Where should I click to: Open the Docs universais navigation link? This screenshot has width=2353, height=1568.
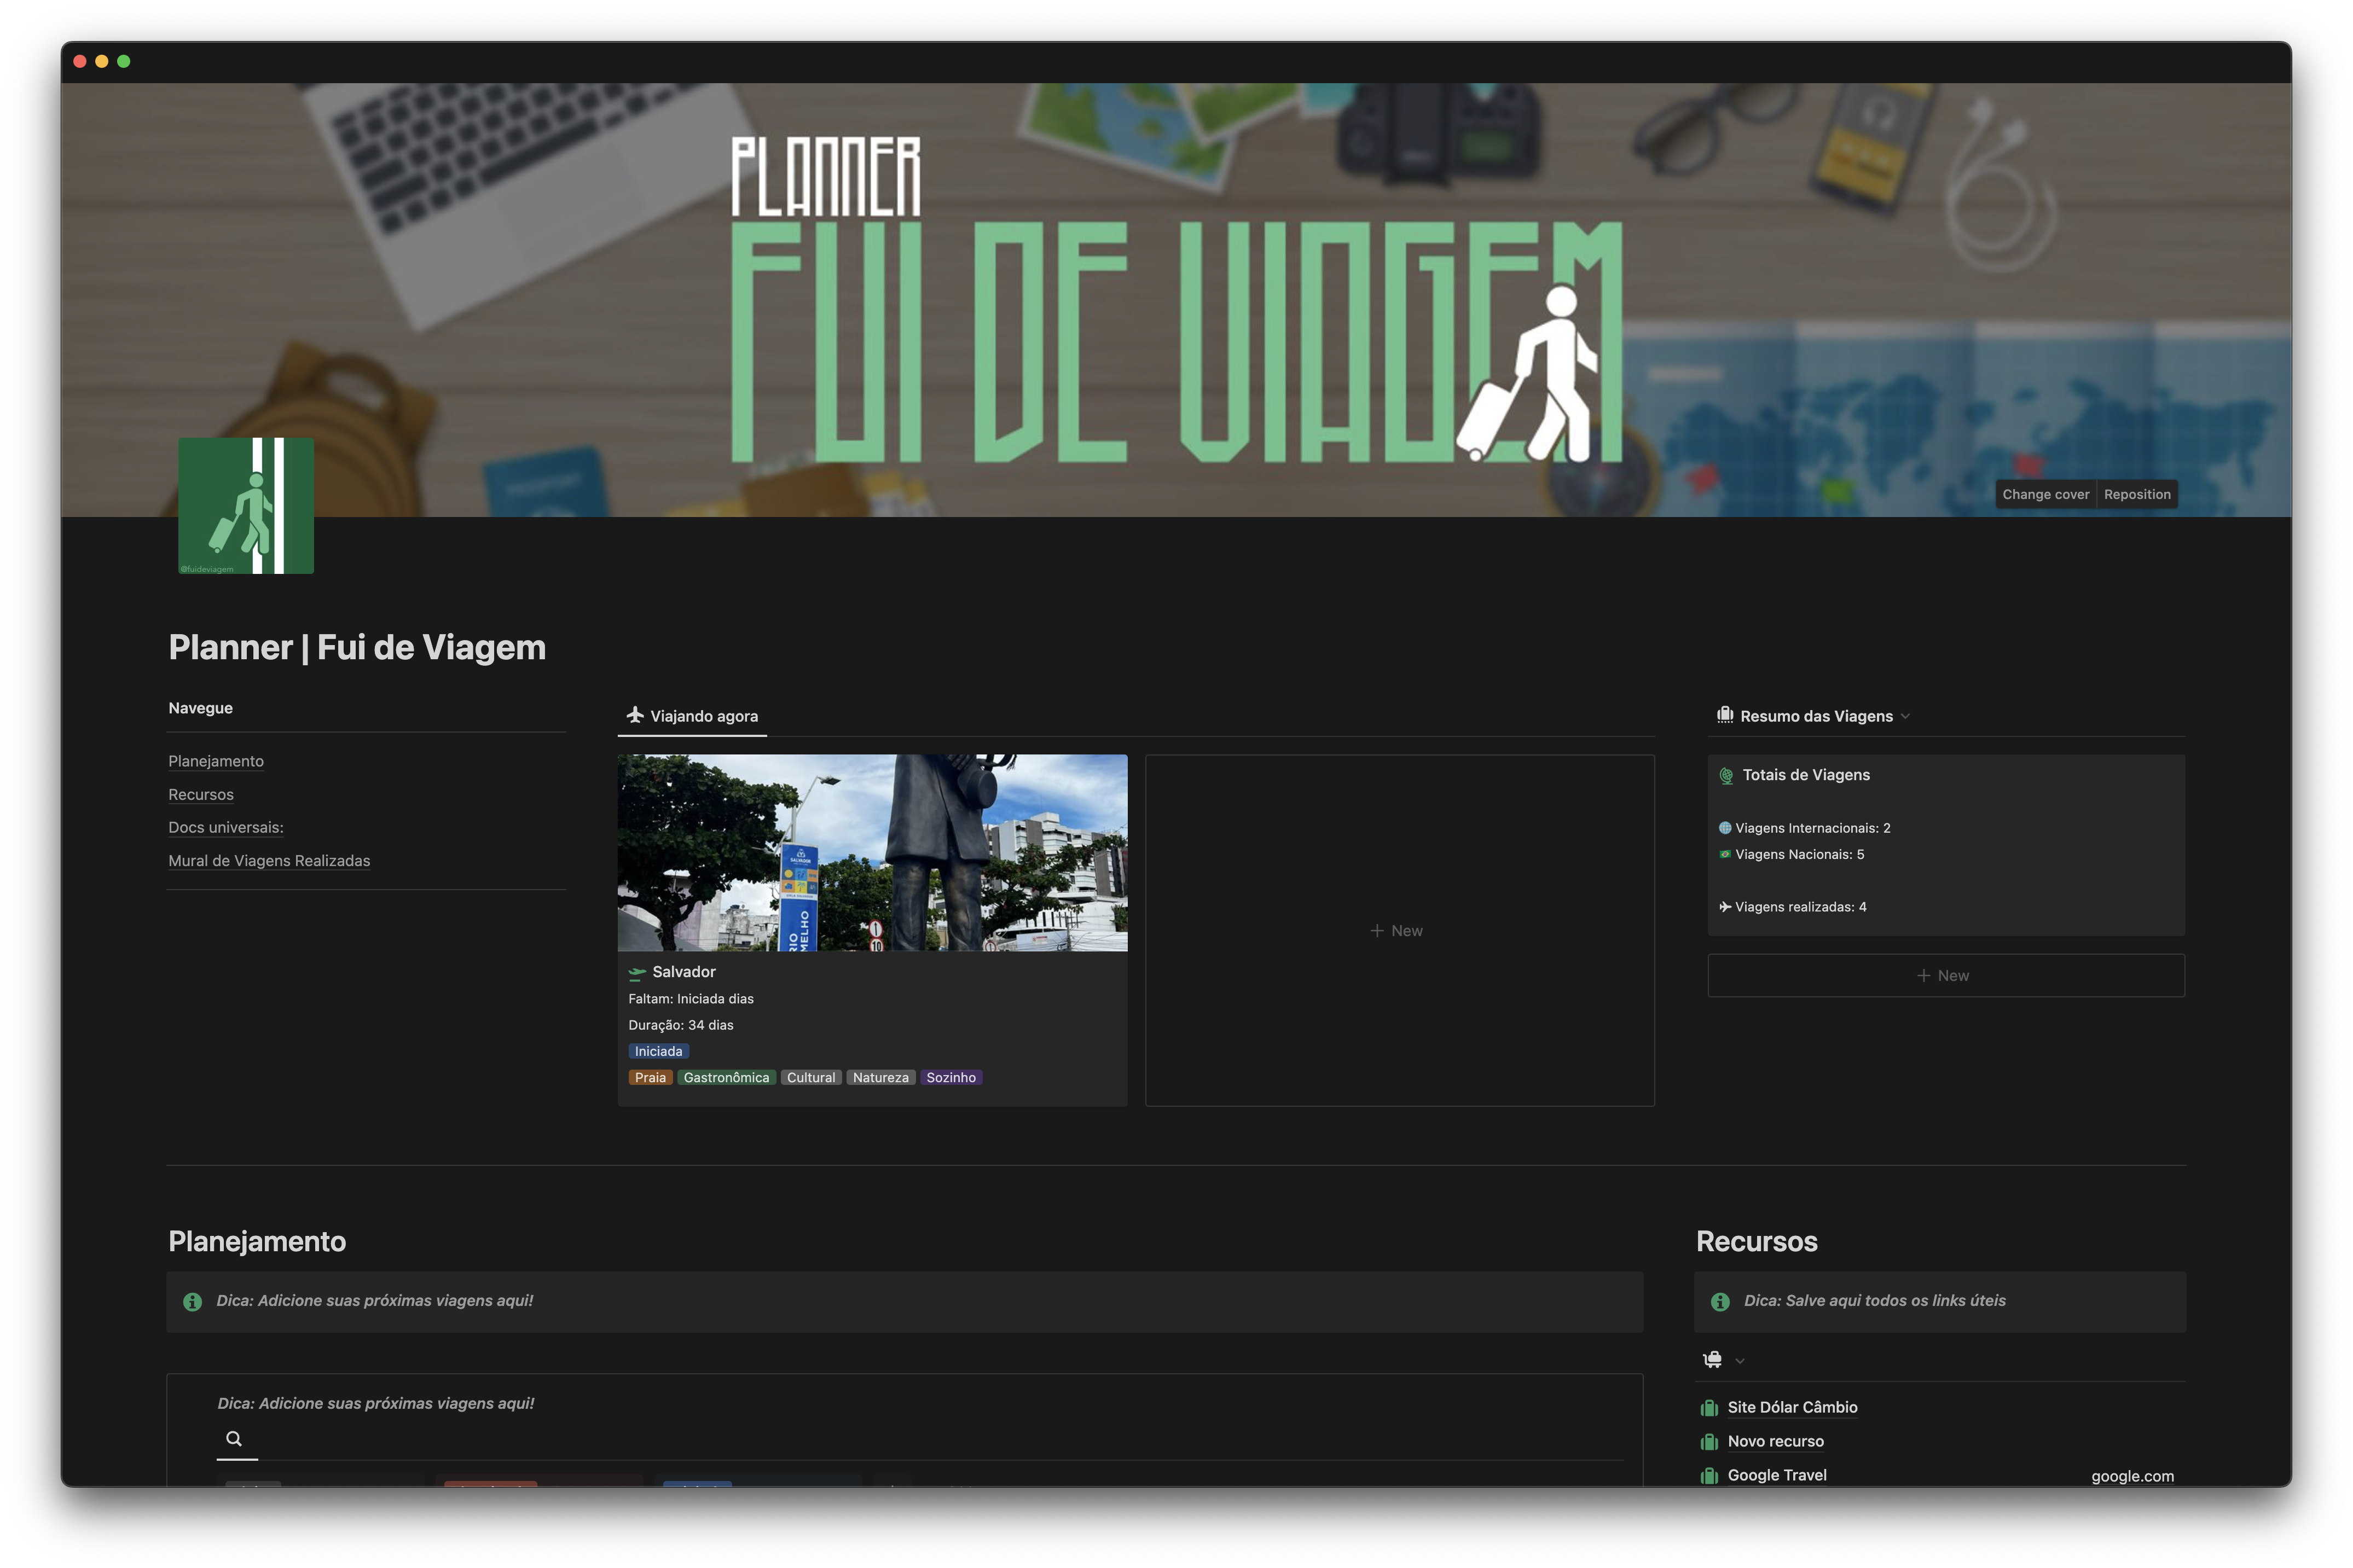[x=226, y=827]
